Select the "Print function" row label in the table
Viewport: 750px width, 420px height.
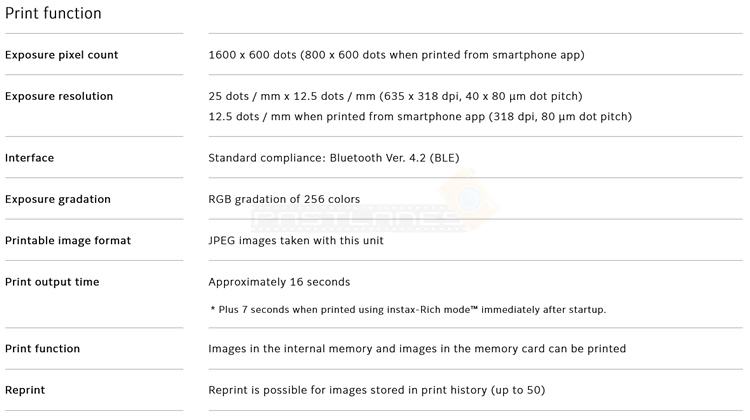(x=42, y=349)
